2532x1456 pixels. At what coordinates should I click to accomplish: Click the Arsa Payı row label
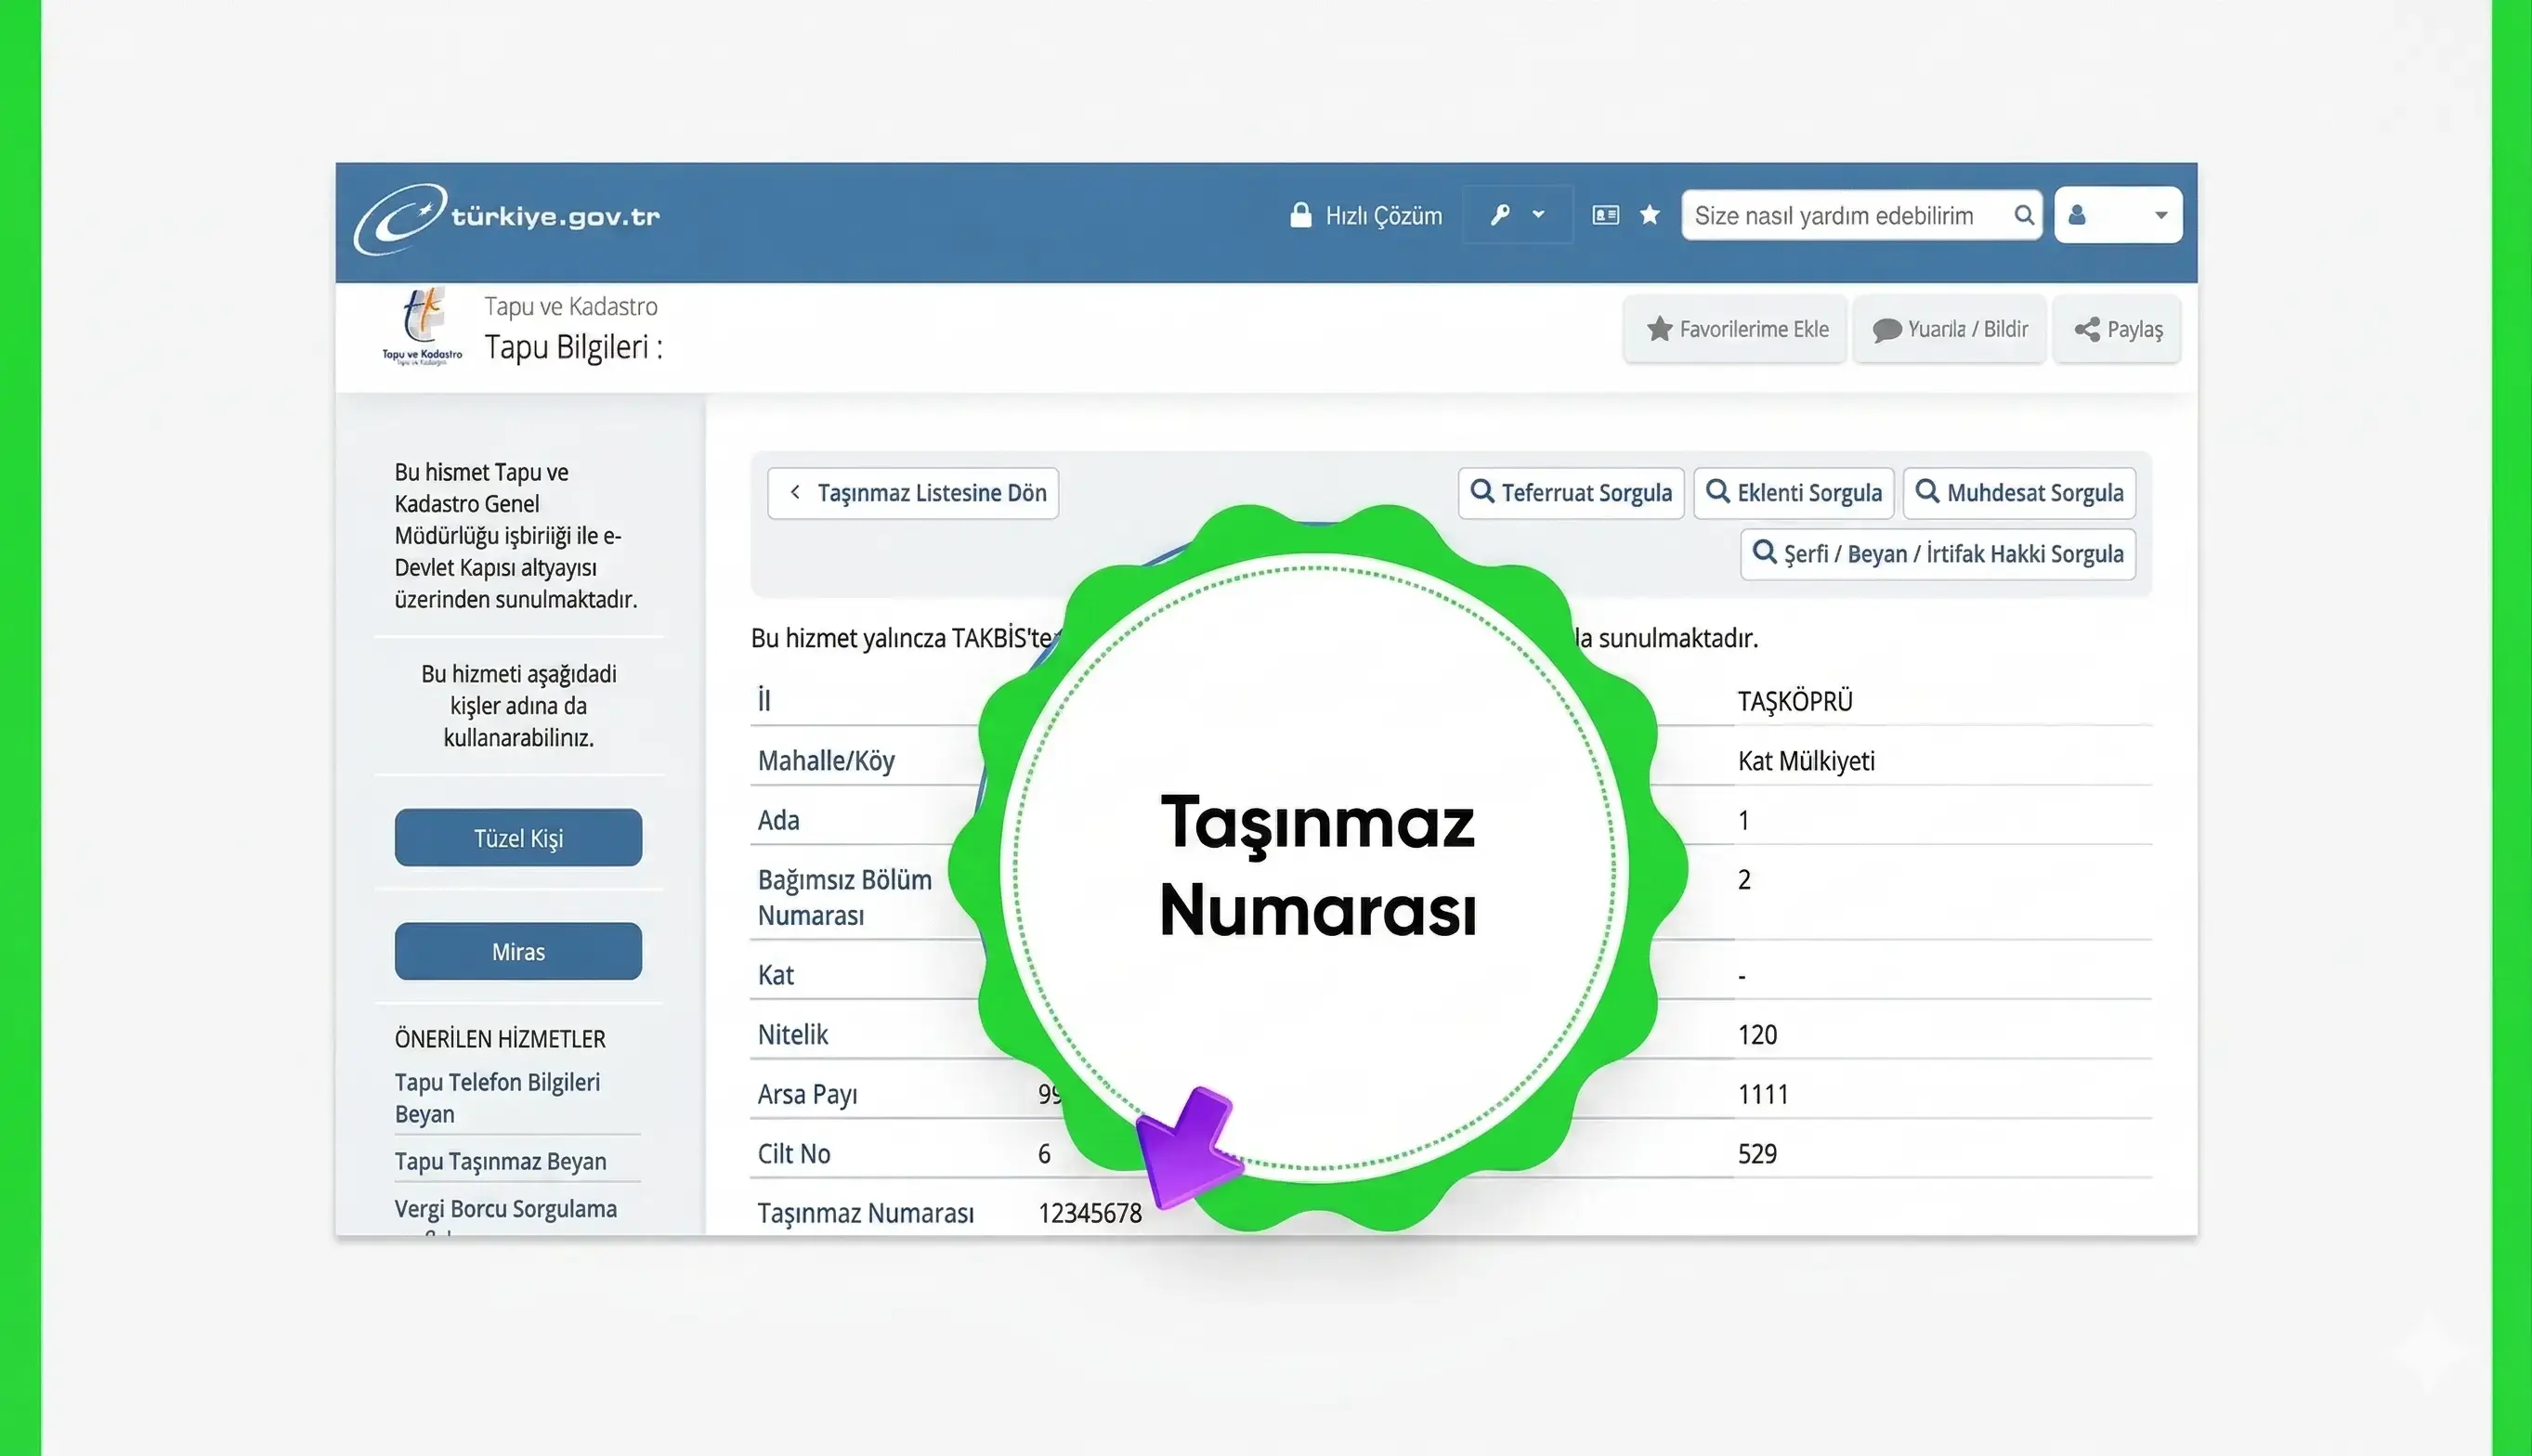click(807, 1094)
